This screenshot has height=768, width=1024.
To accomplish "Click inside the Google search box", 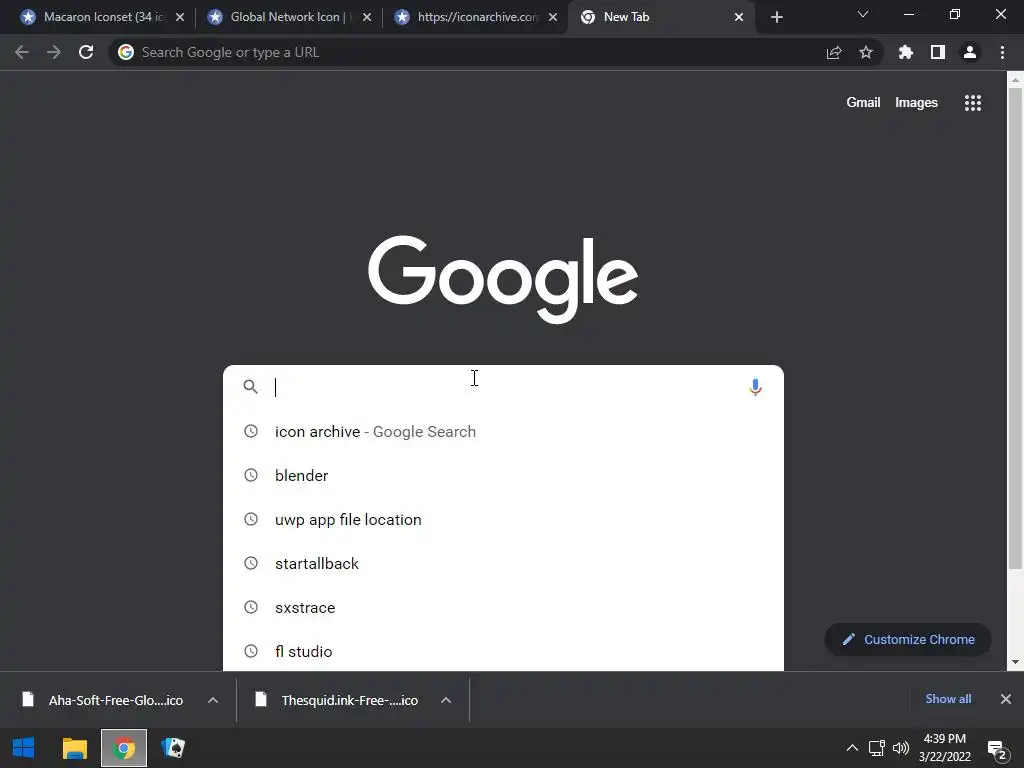I will click(503, 387).
